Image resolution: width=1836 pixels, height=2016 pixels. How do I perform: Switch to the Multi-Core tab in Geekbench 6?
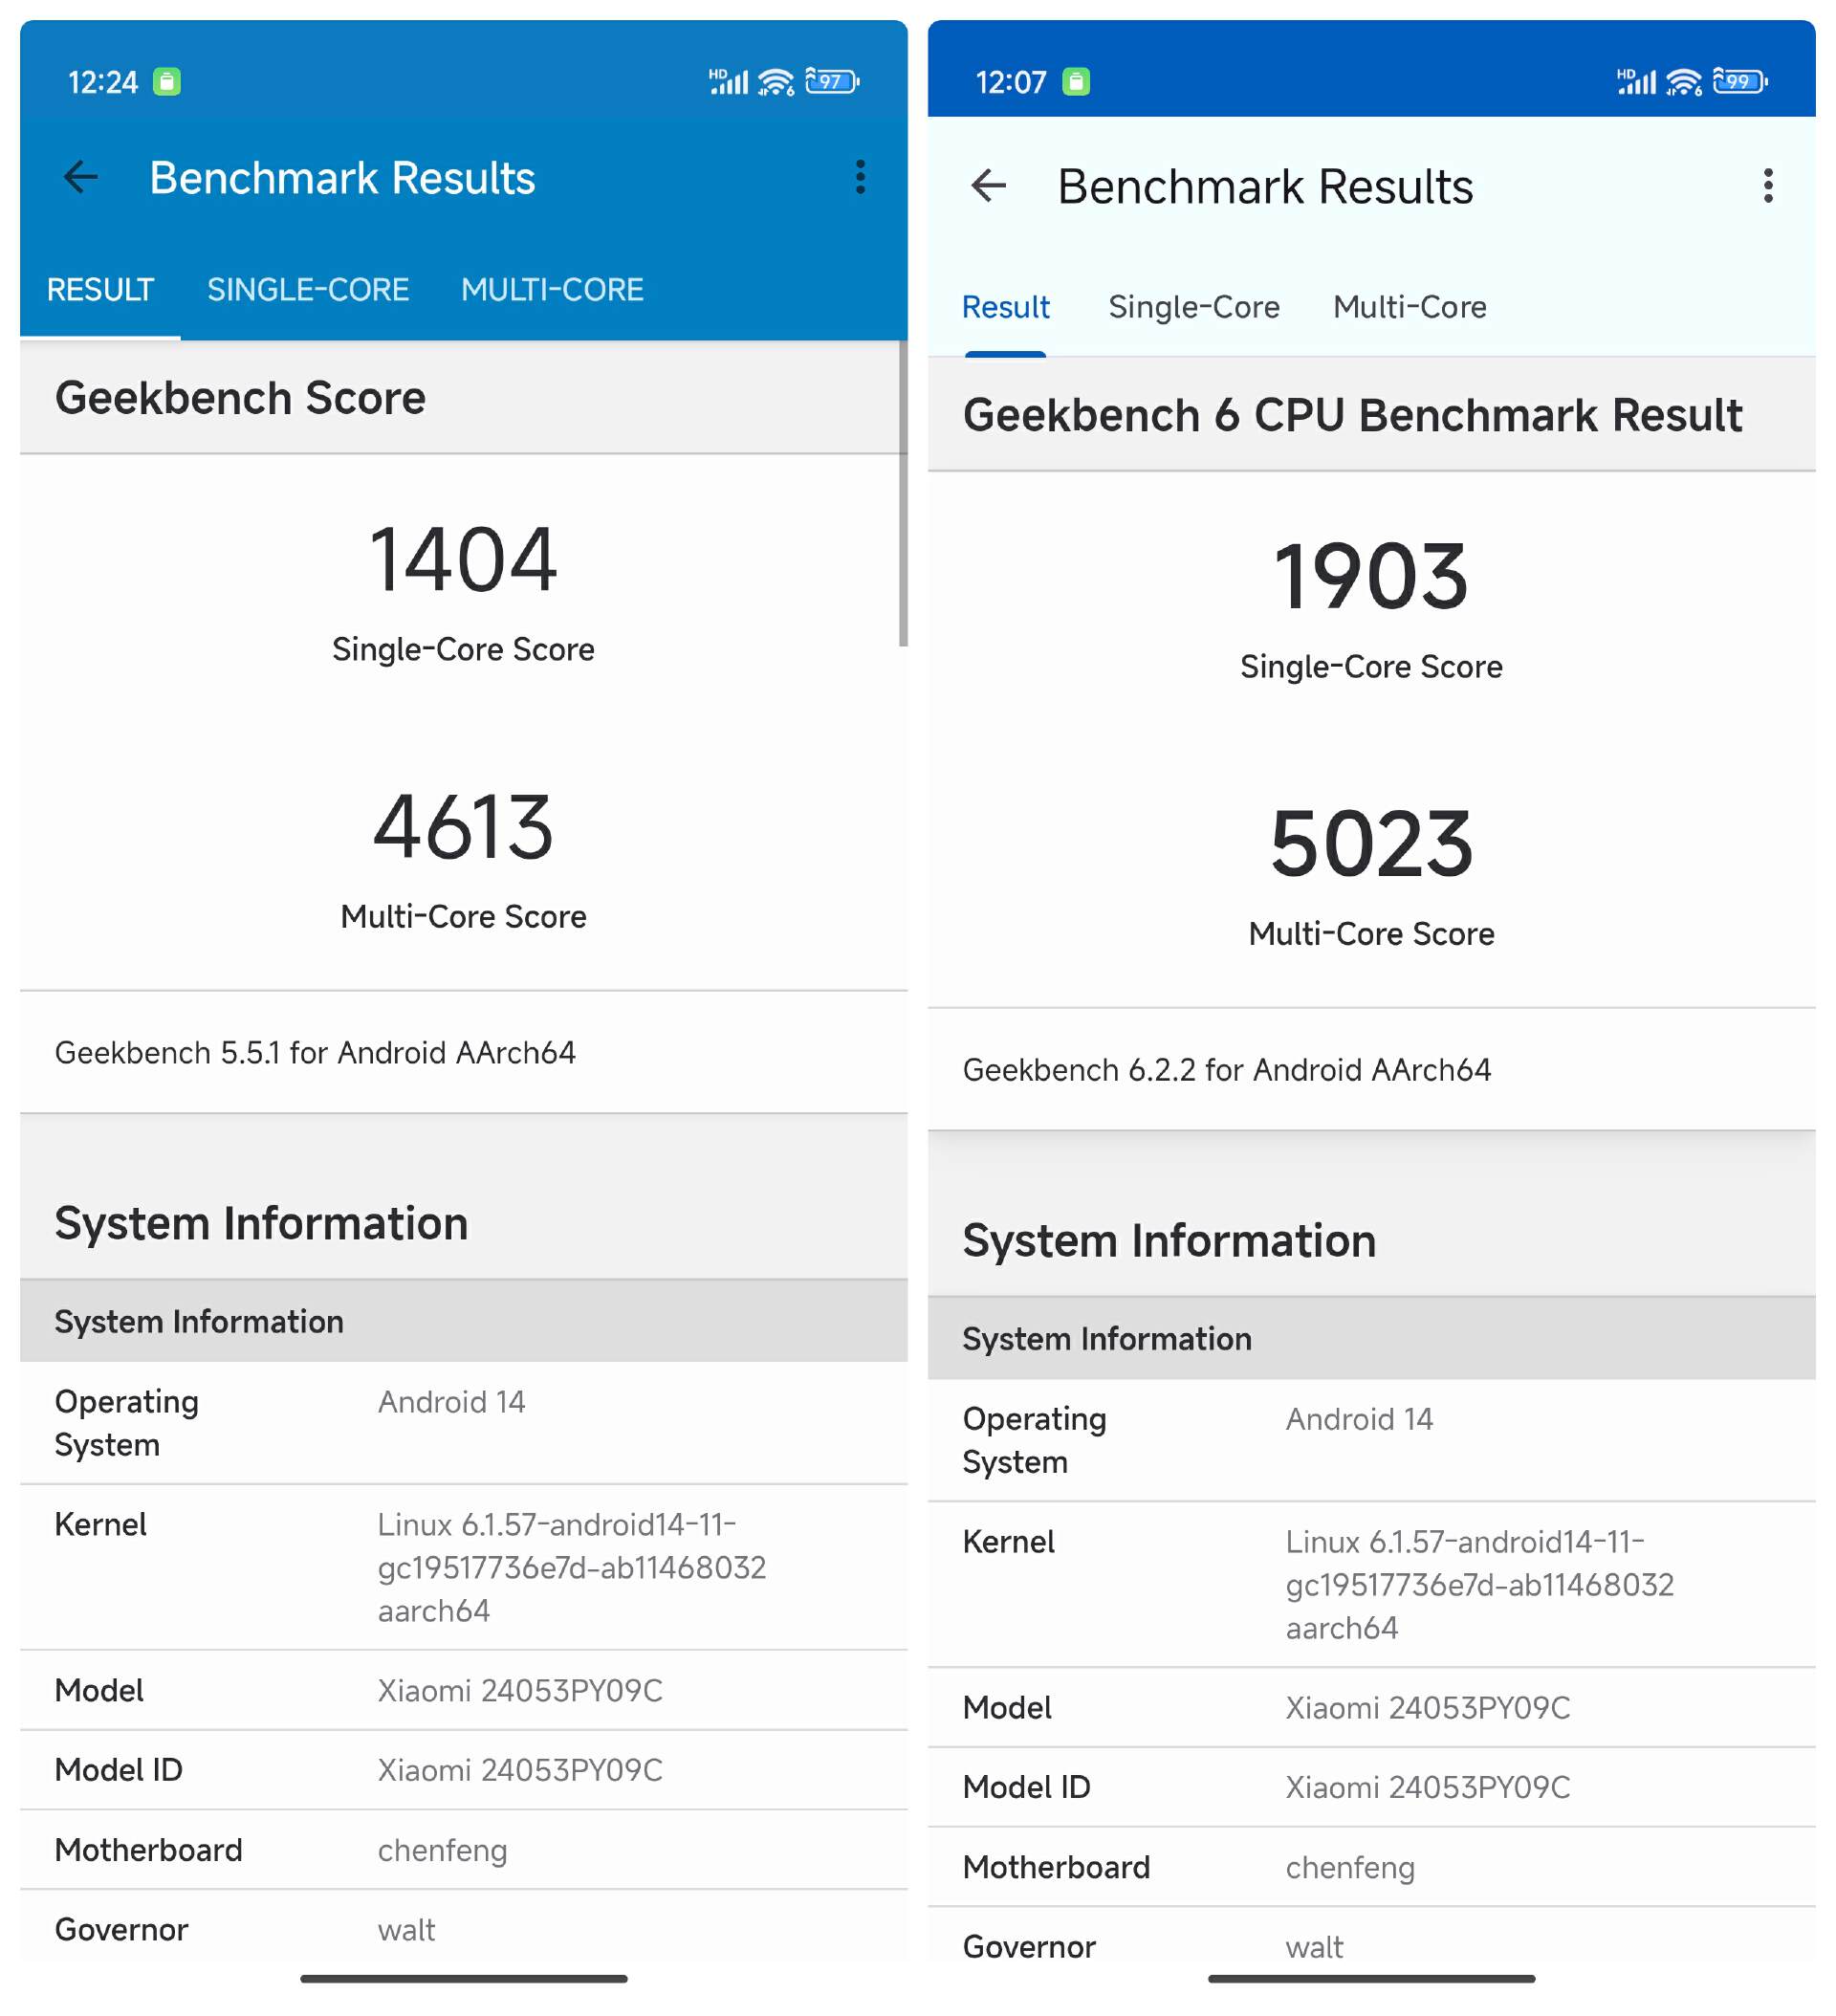1410,307
